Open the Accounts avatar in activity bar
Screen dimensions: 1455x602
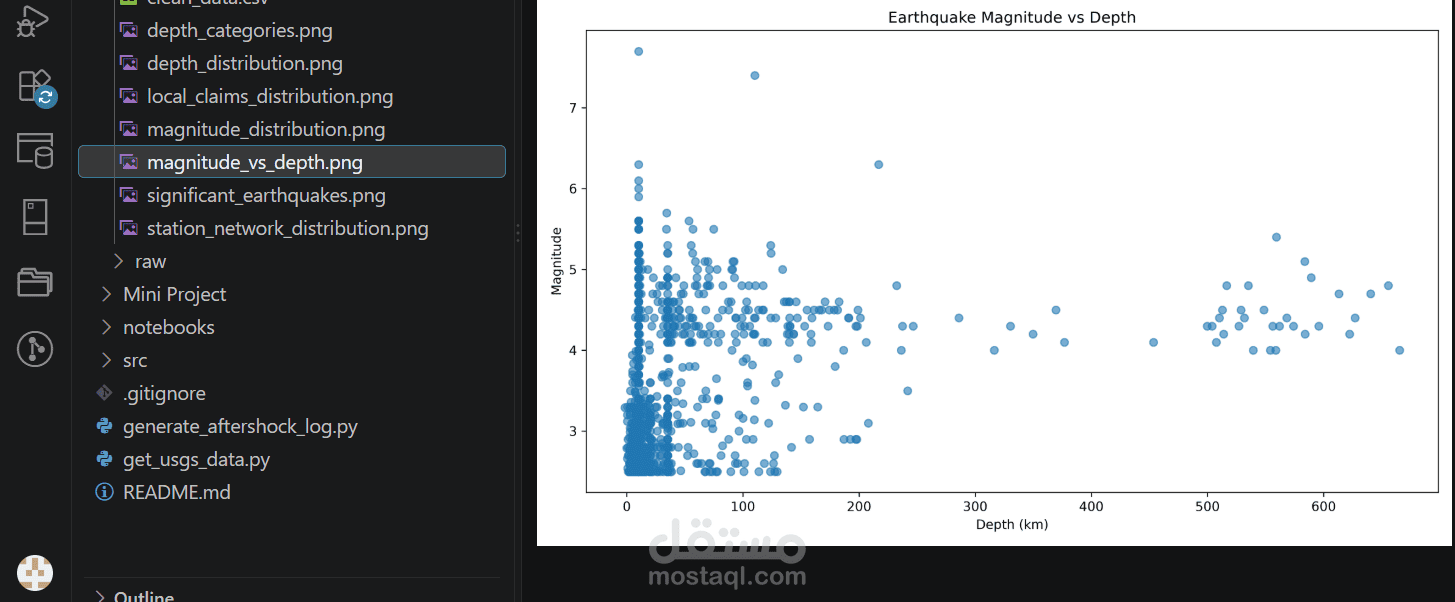coord(35,572)
